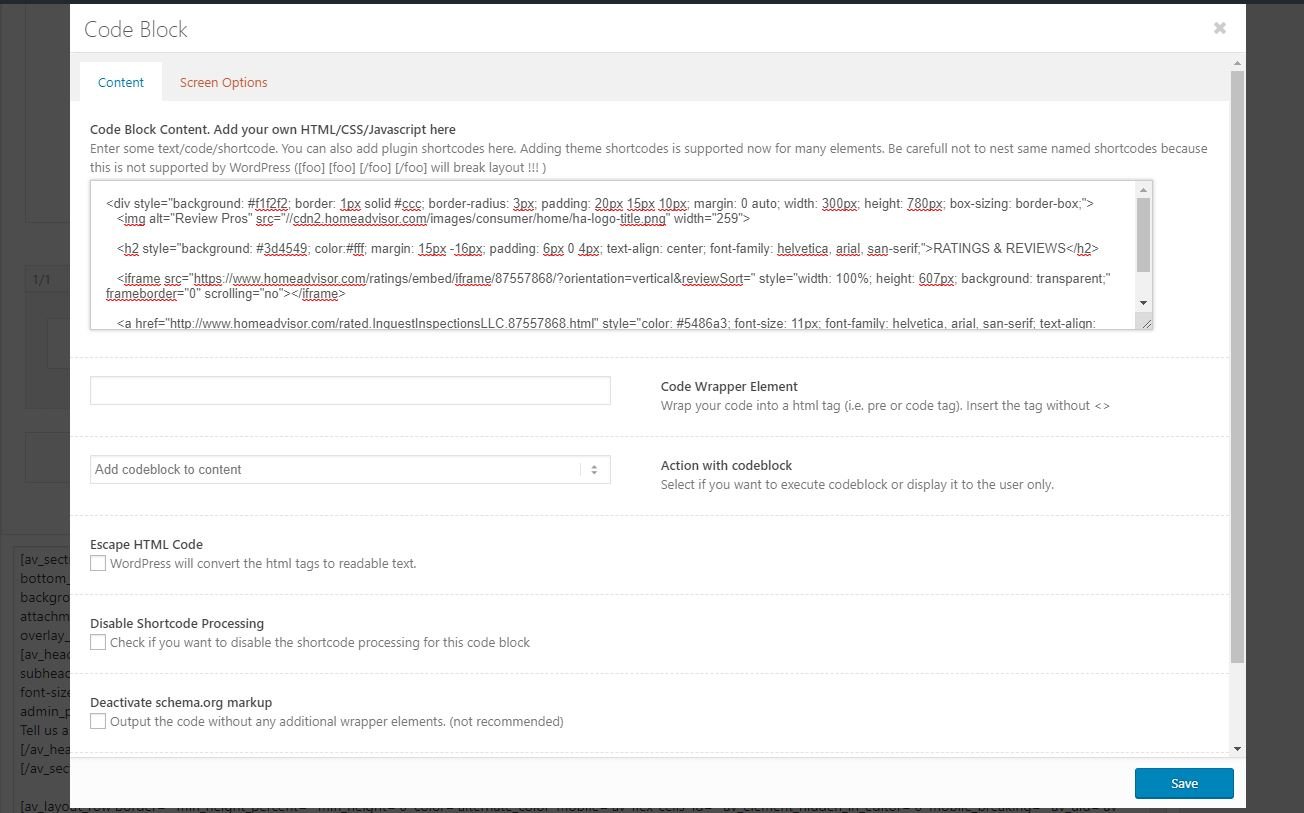Click the 'Escape HTML Code' heading
1304x813 pixels.
146,544
